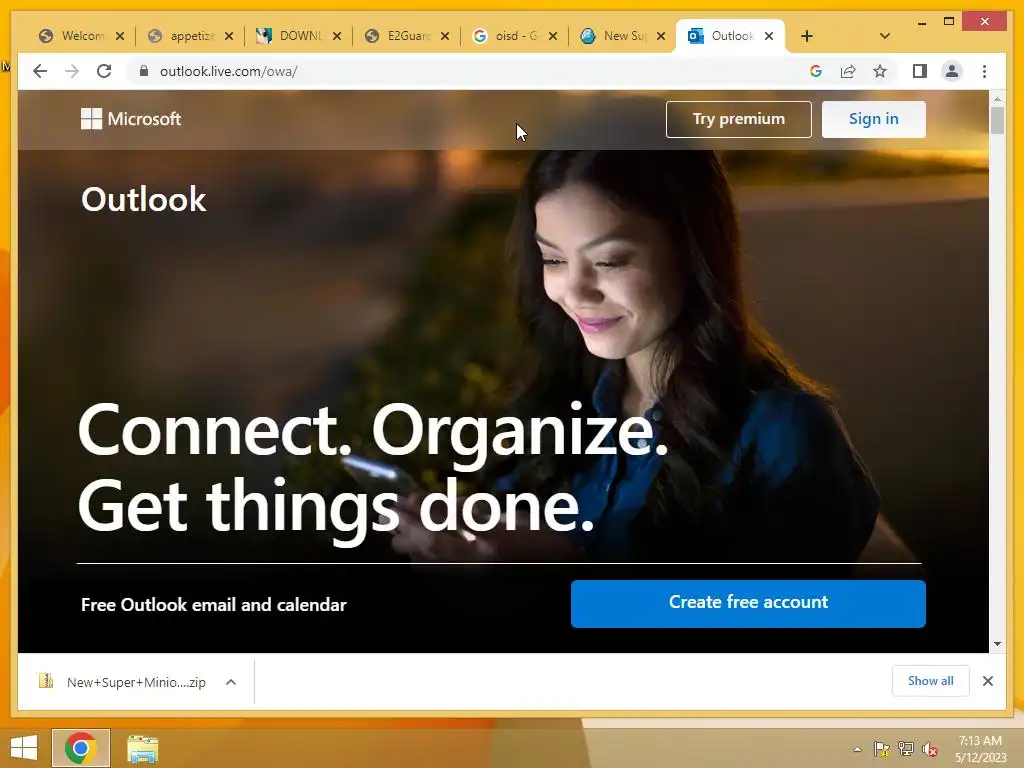The height and width of the screenshot is (768, 1024).
Task: Open File Explorer from the taskbar
Action: click(x=142, y=748)
